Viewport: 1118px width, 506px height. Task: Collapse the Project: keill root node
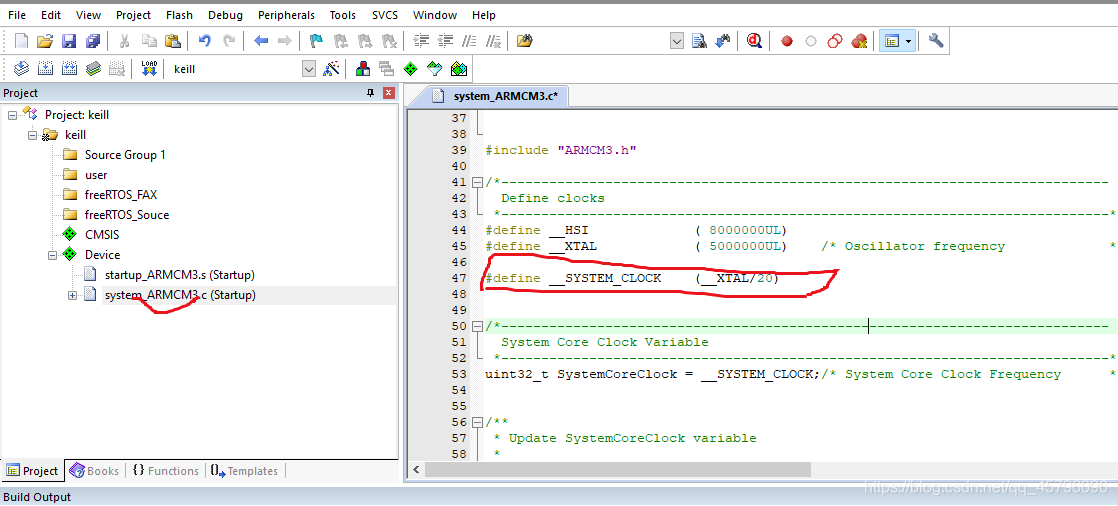tap(12, 115)
